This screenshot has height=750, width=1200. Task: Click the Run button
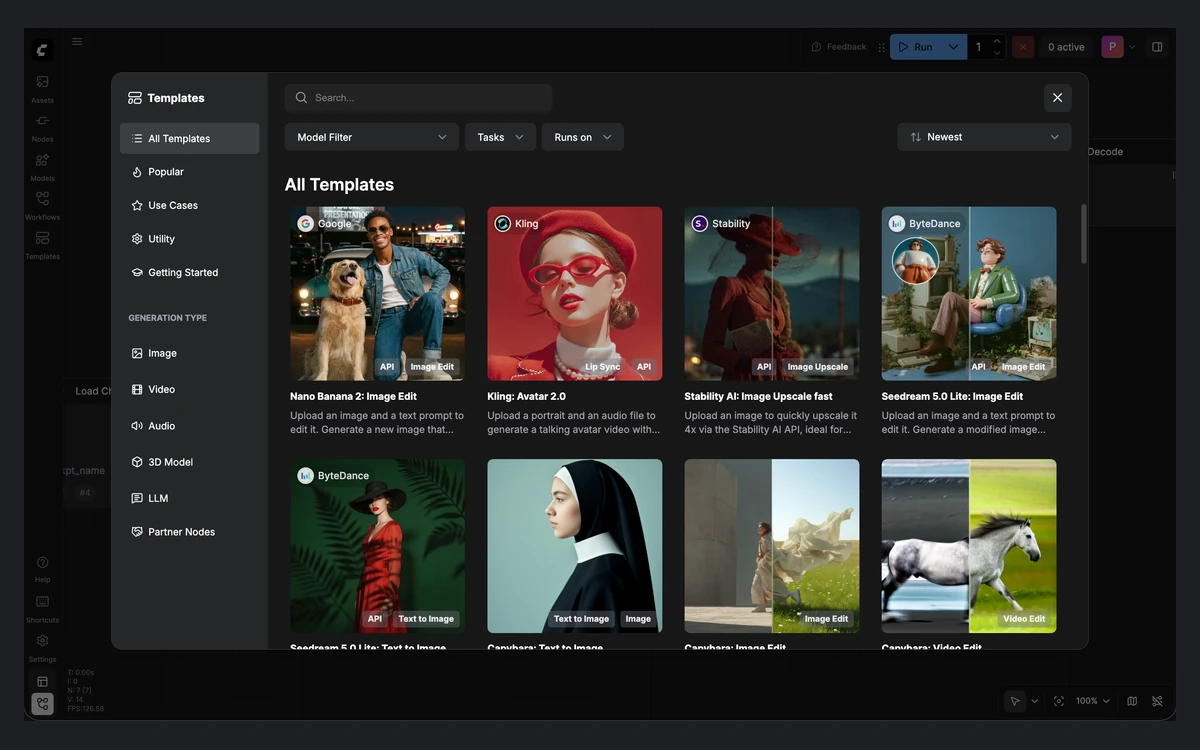coord(916,47)
